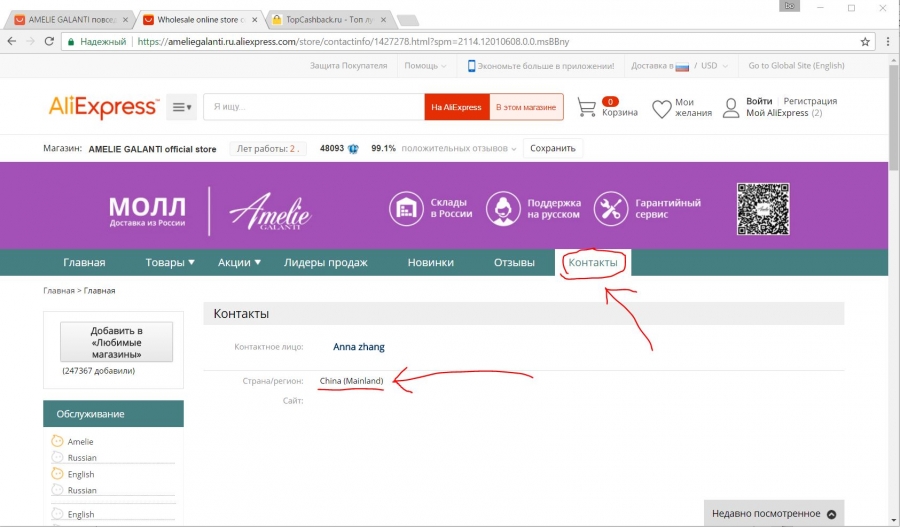The width and height of the screenshot is (900, 527).
Task: Click the Russian support agent icon
Action: (503, 208)
